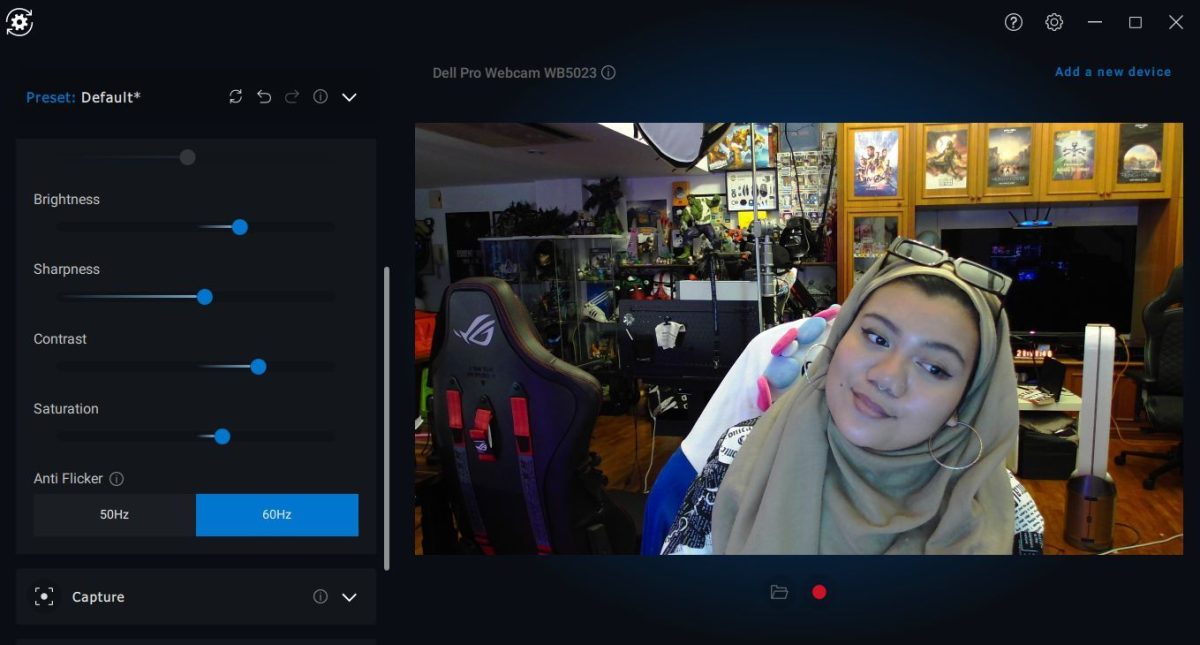Image resolution: width=1200 pixels, height=645 pixels.
Task: Open the media folder icon
Action: pos(780,592)
